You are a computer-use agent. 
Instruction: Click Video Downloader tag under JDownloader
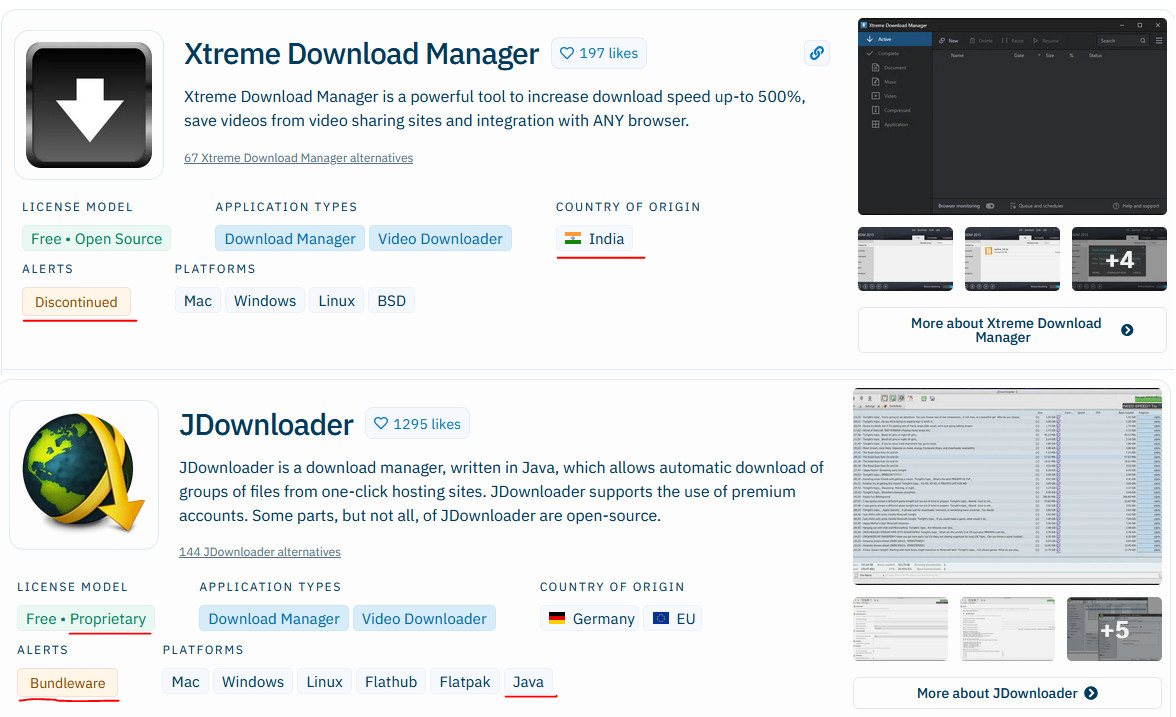(x=424, y=619)
